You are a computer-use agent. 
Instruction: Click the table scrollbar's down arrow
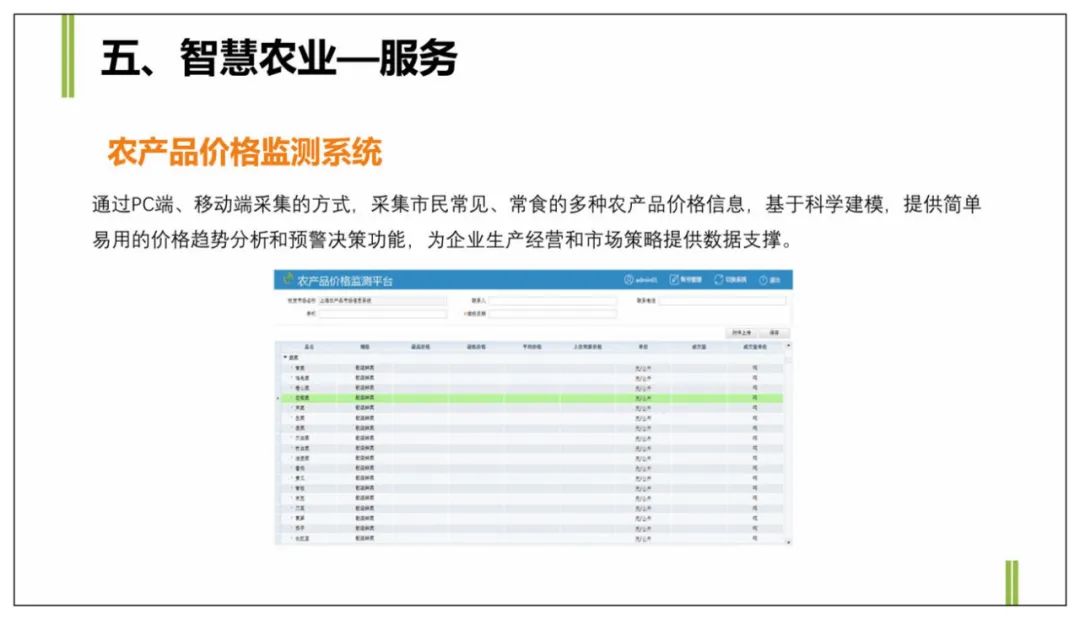pos(788,541)
